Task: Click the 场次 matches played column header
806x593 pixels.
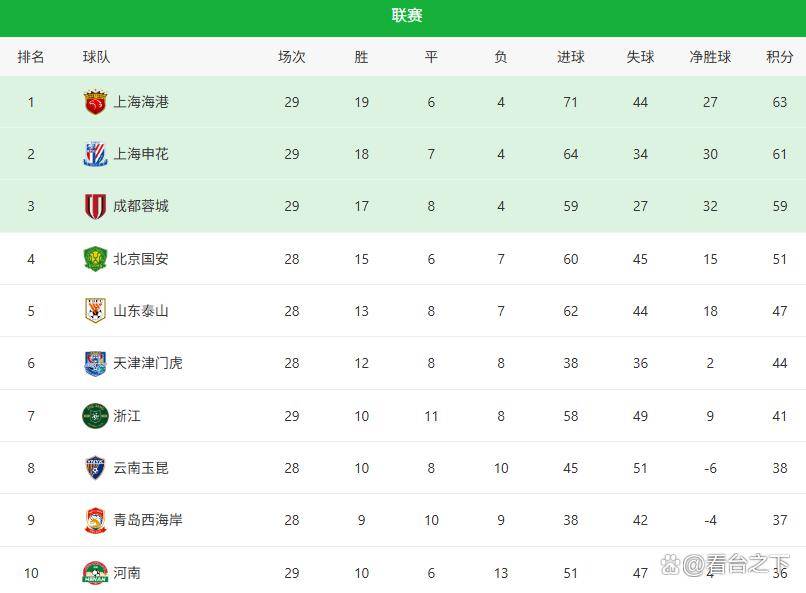Action: (x=292, y=57)
